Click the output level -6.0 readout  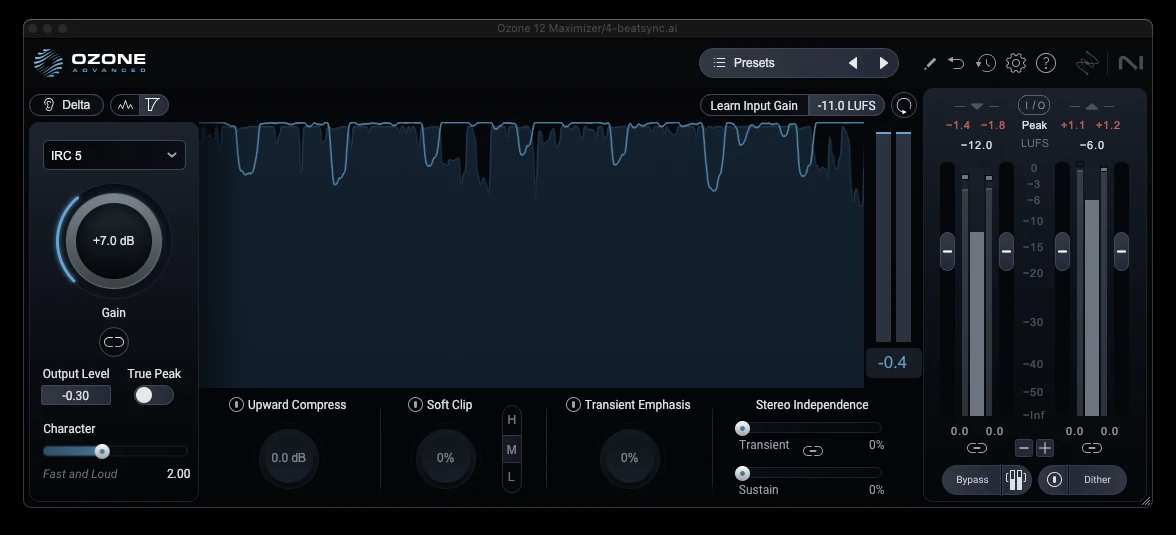pyautogui.click(x=1092, y=145)
